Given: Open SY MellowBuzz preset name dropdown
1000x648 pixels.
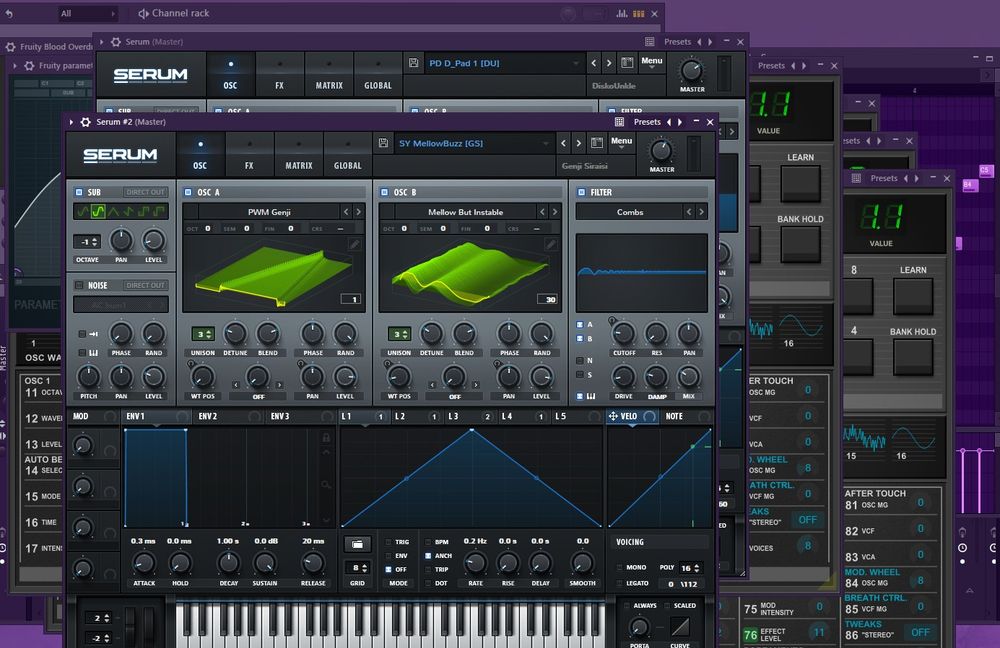Looking at the screenshot, I should (472, 144).
